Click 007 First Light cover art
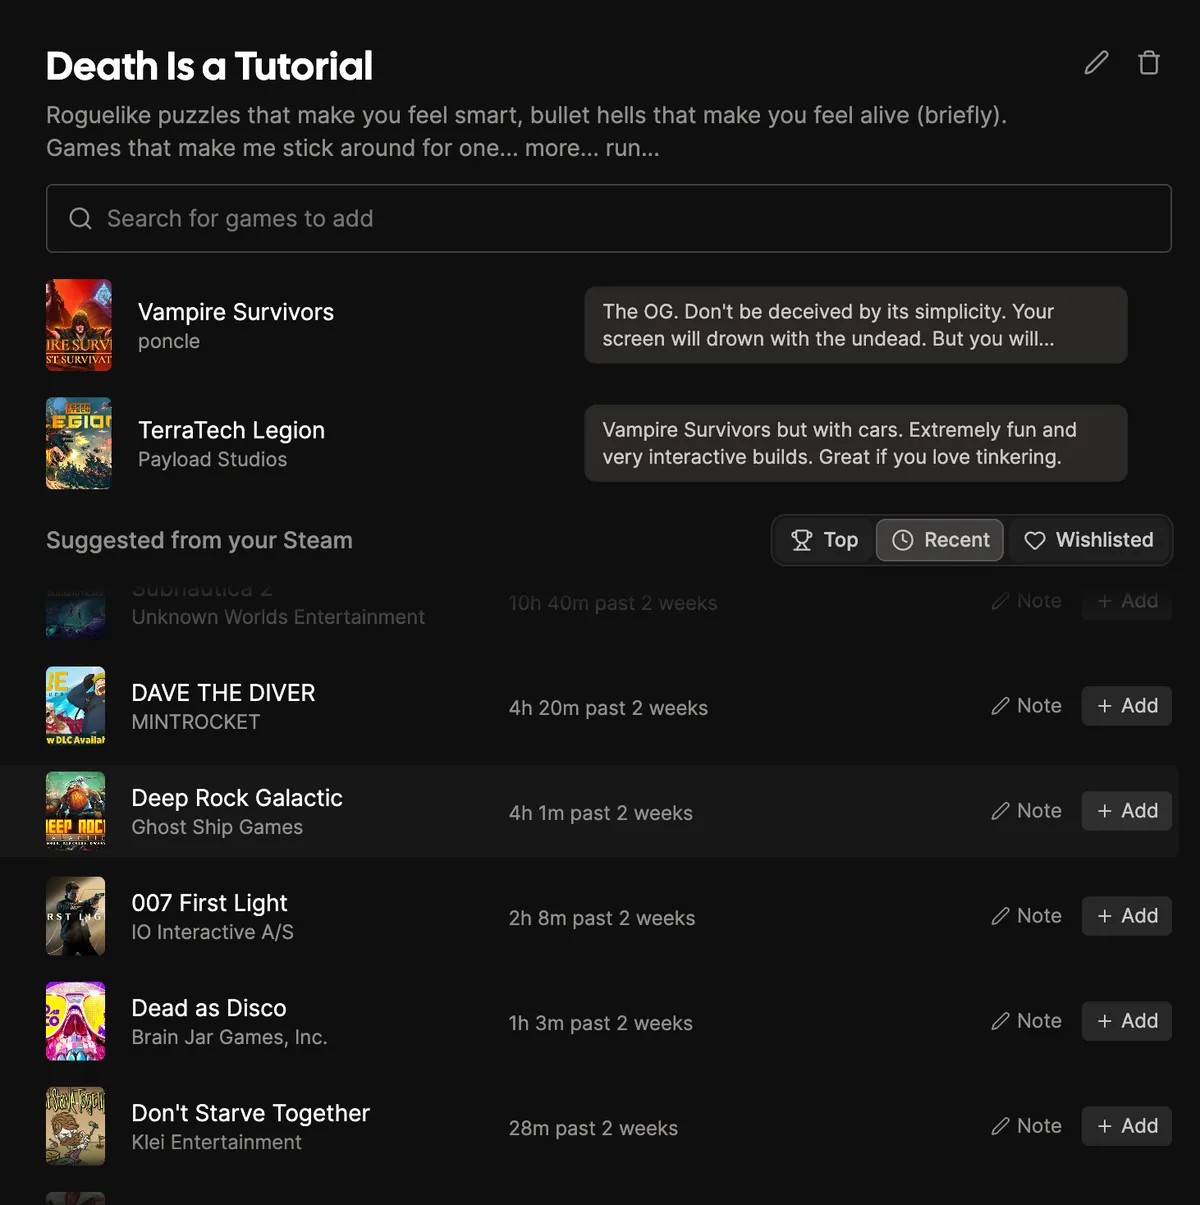 coord(76,916)
